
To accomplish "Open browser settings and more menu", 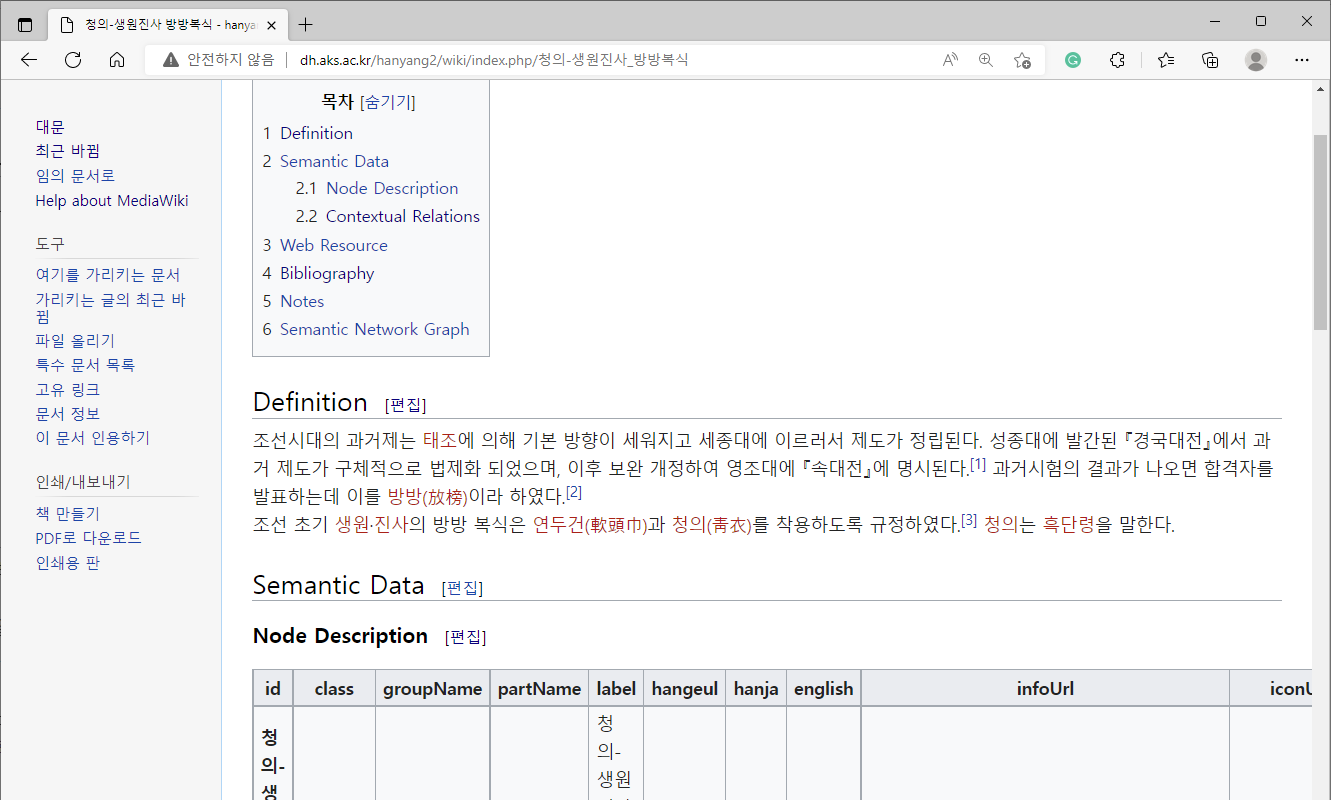I will point(1301,60).
